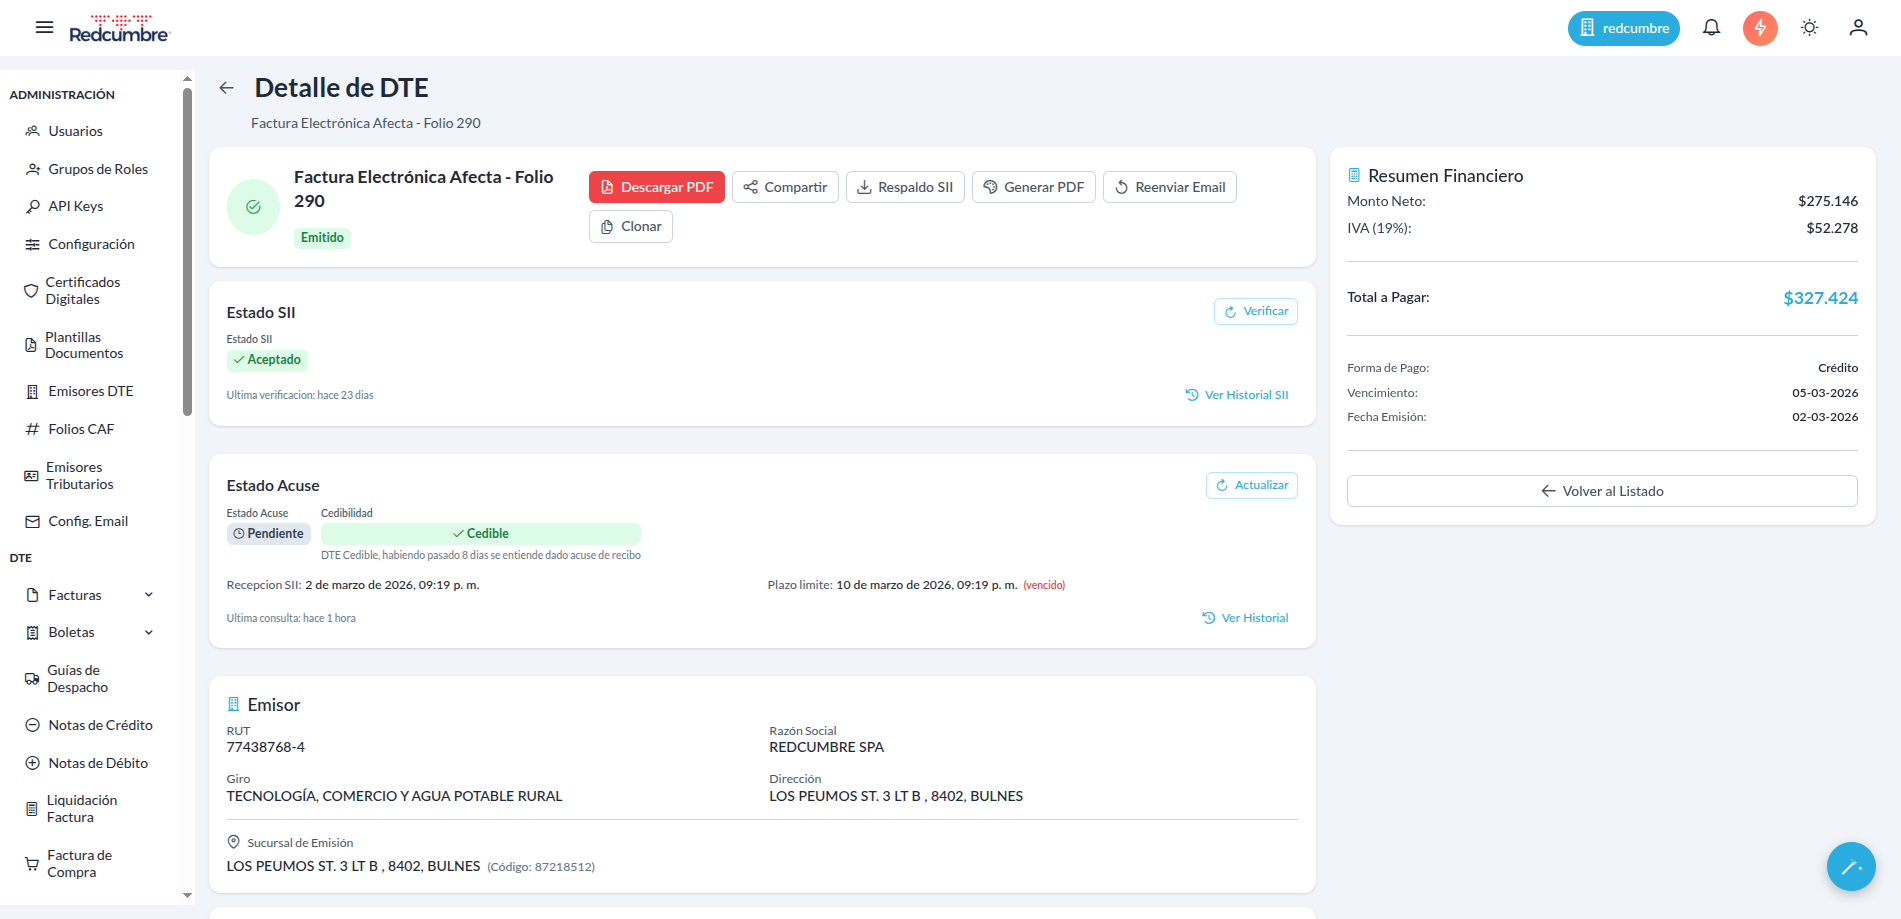
Task: Click the Vencimiento date 05-03-2026
Action: point(1825,393)
